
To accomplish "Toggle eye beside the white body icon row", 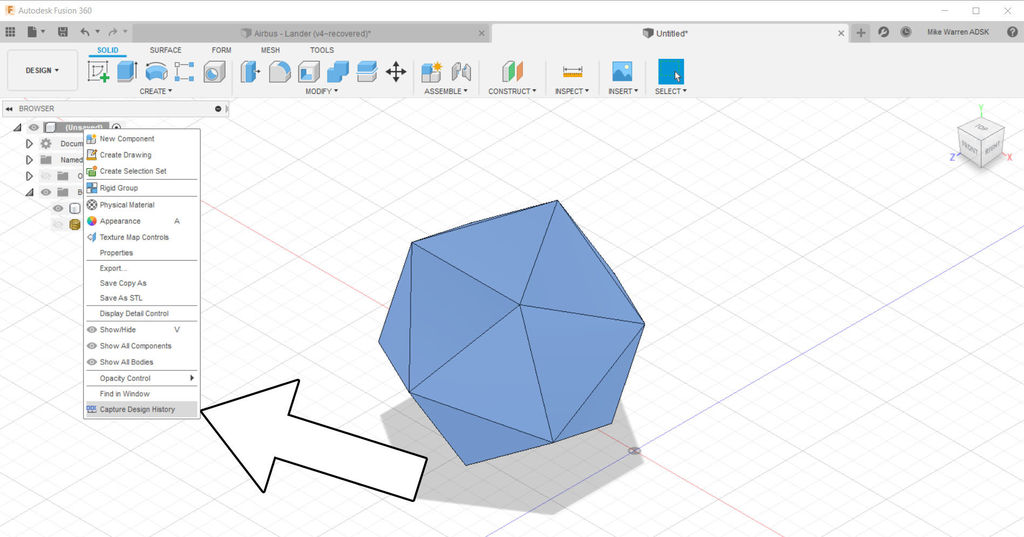I will (x=58, y=208).
